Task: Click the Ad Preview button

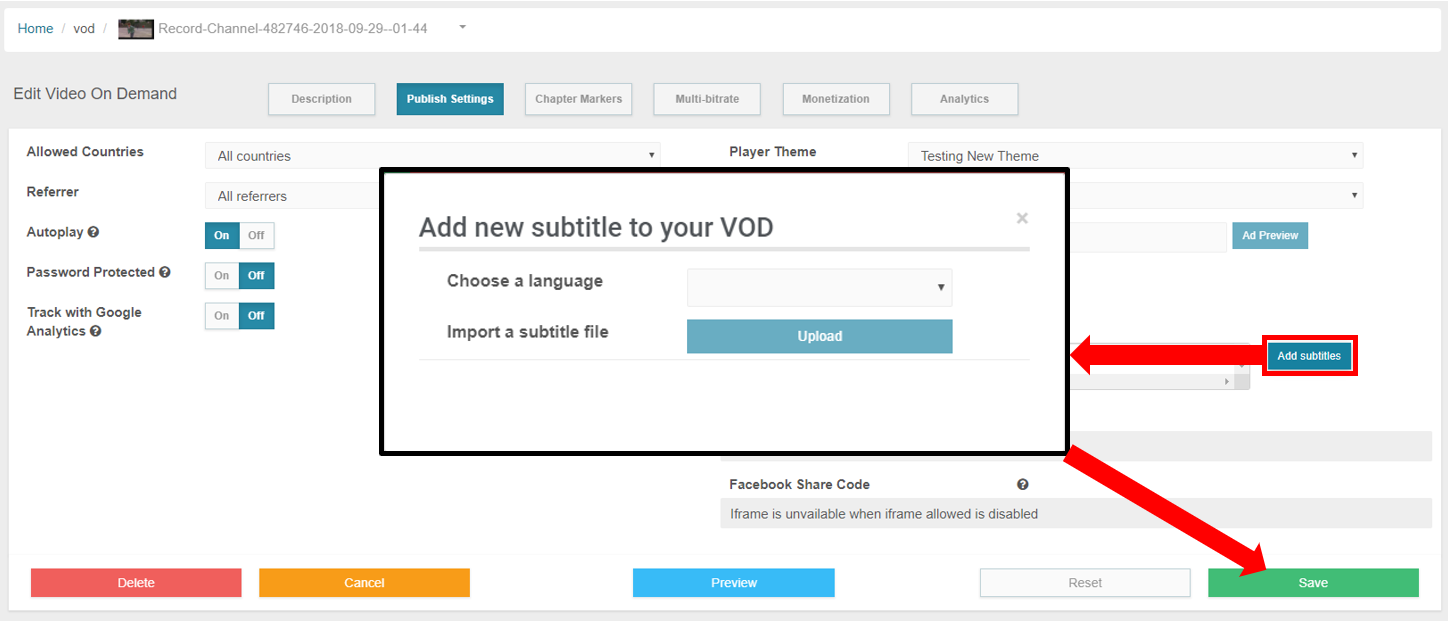Action: coord(1270,235)
